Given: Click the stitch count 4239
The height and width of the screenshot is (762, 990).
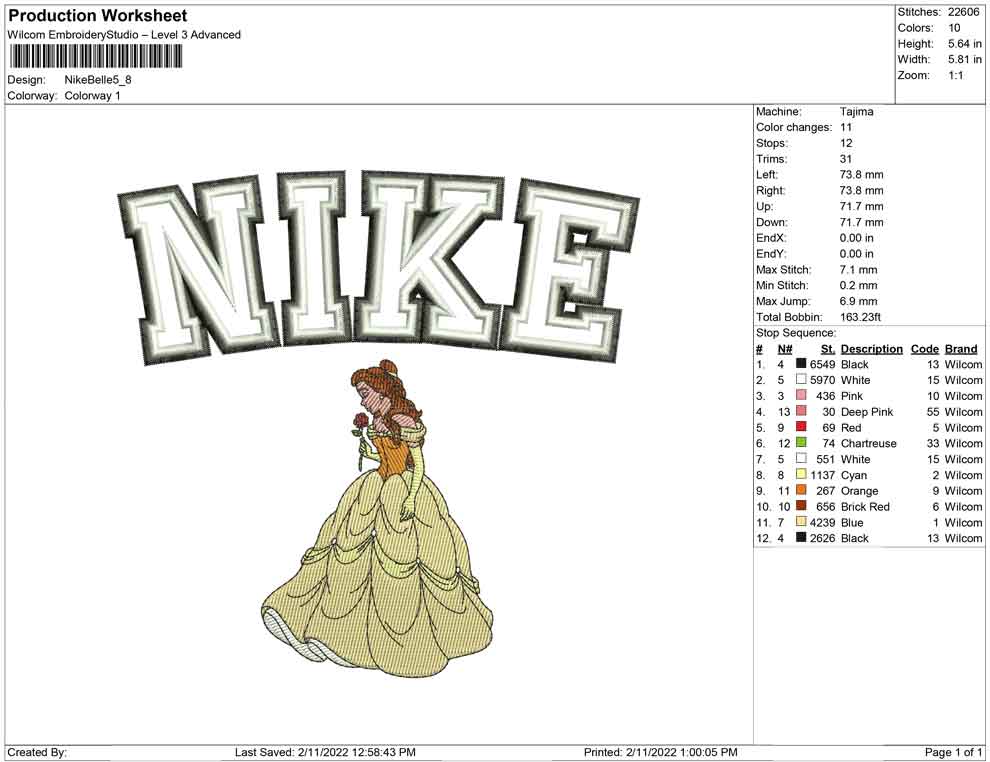Looking at the screenshot, I should [x=823, y=522].
